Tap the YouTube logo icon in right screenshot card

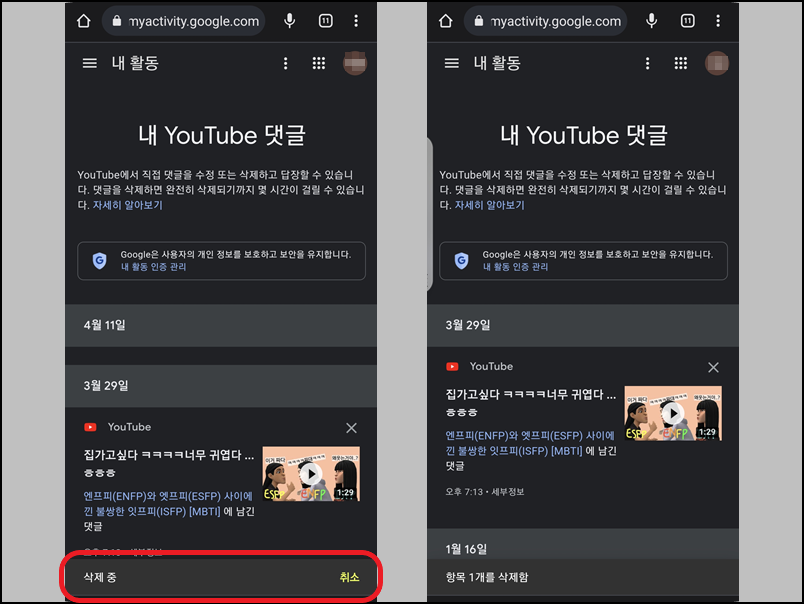pos(452,367)
